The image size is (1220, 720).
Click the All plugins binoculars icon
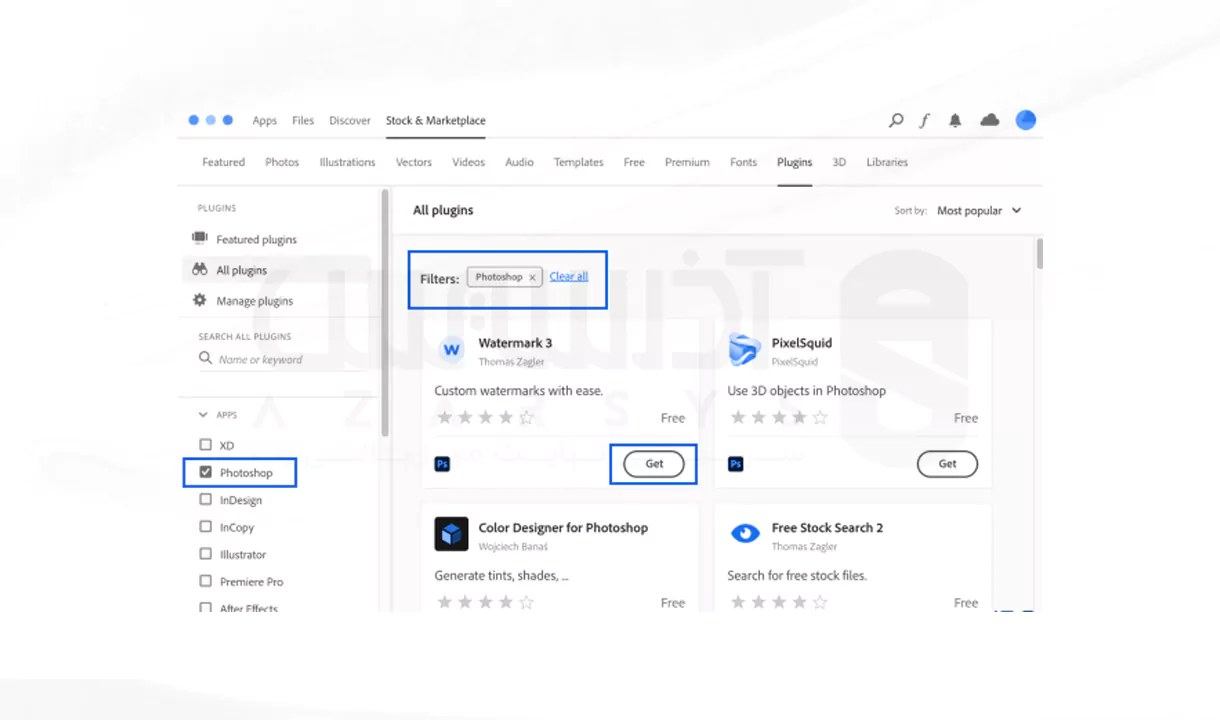pos(199,269)
